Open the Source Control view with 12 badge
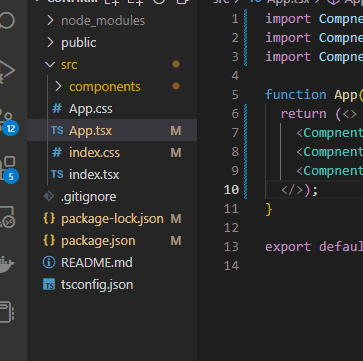 click(x=7, y=121)
